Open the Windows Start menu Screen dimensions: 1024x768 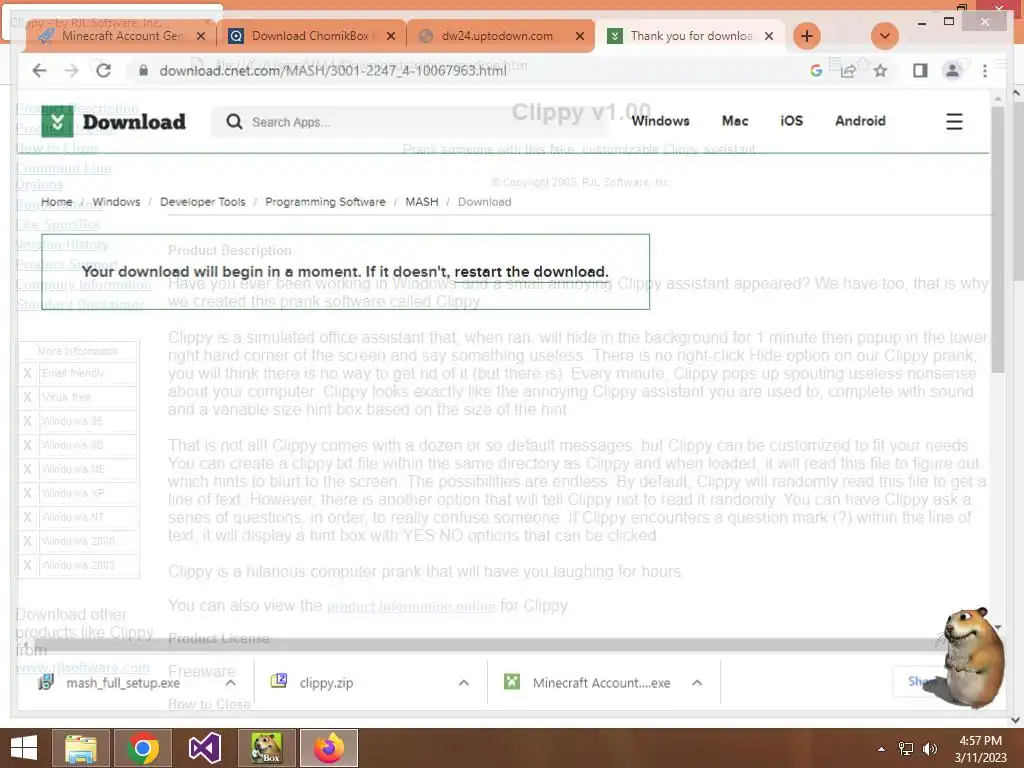24,748
